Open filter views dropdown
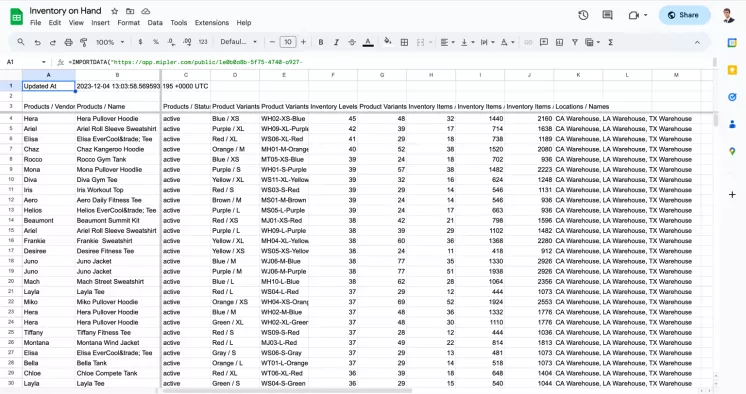This screenshot has height=394, width=746. pyautogui.click(x=592, y=42)
